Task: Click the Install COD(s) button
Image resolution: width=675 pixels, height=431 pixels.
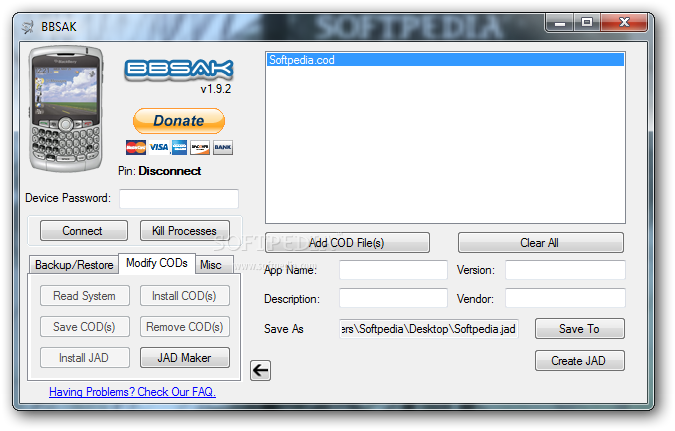Action: [x=185, y=296]
